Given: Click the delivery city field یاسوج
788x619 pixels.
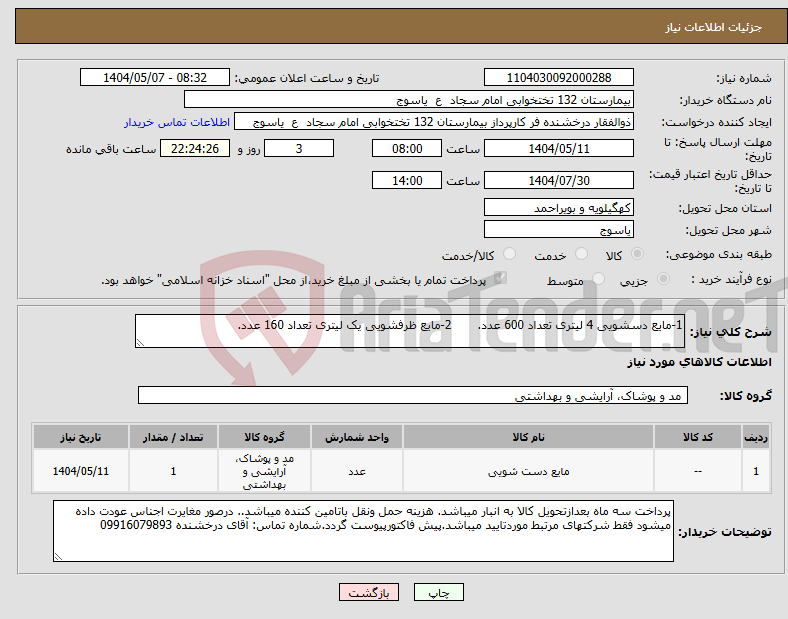Looking at the screenshot, I should pyautogui.click(x=558, y=229).
